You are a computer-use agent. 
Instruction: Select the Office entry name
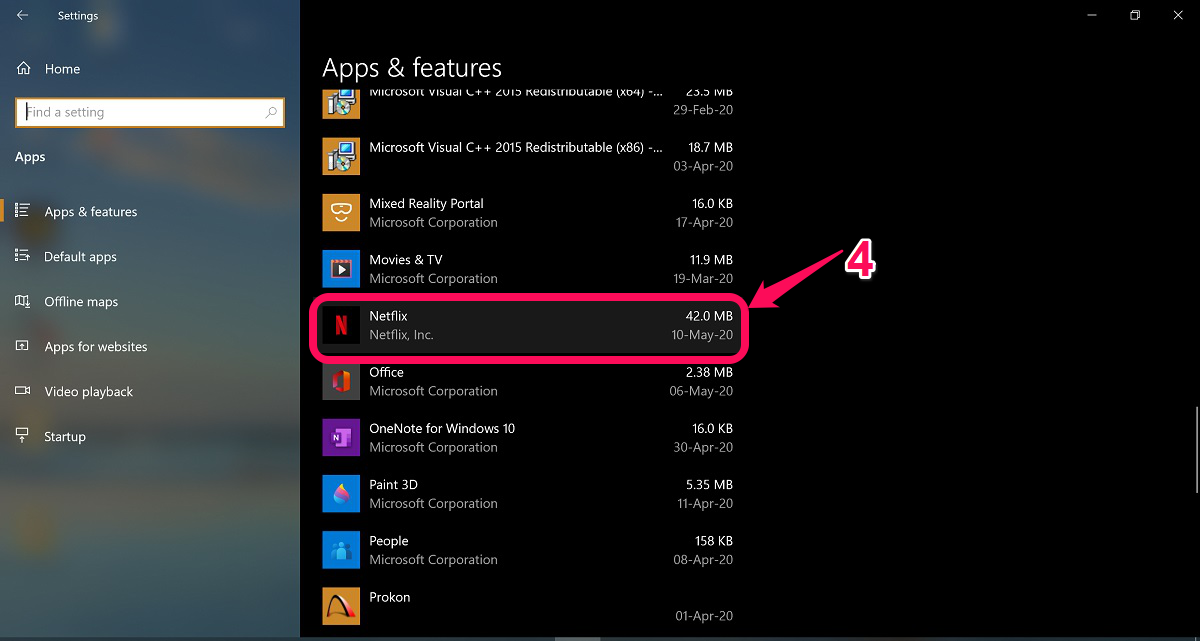(x=386, y=372)
